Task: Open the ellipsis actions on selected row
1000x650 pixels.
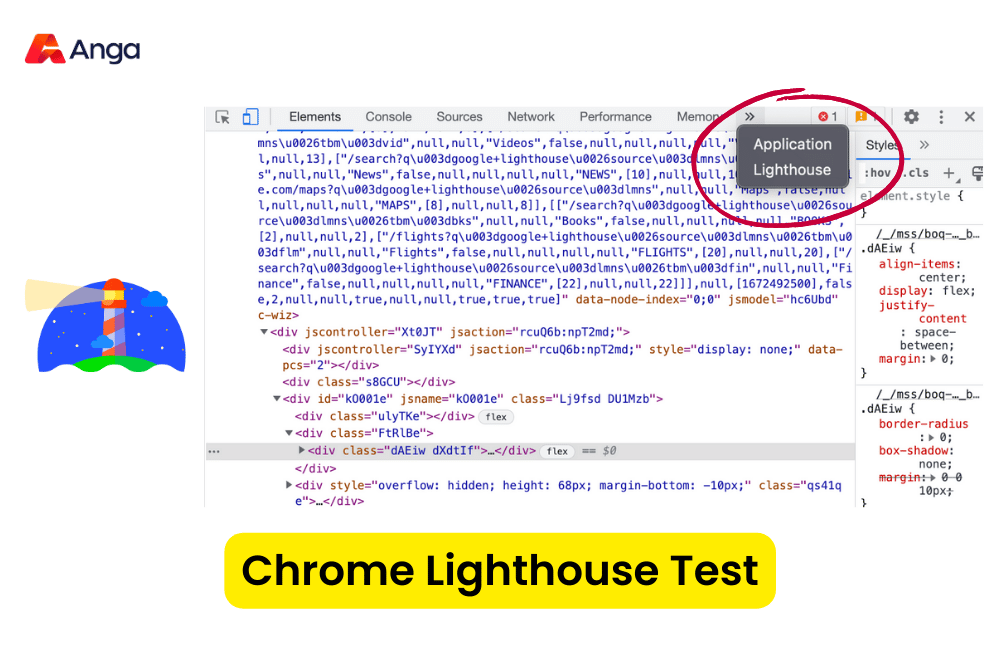Action: tap(214, 451)
